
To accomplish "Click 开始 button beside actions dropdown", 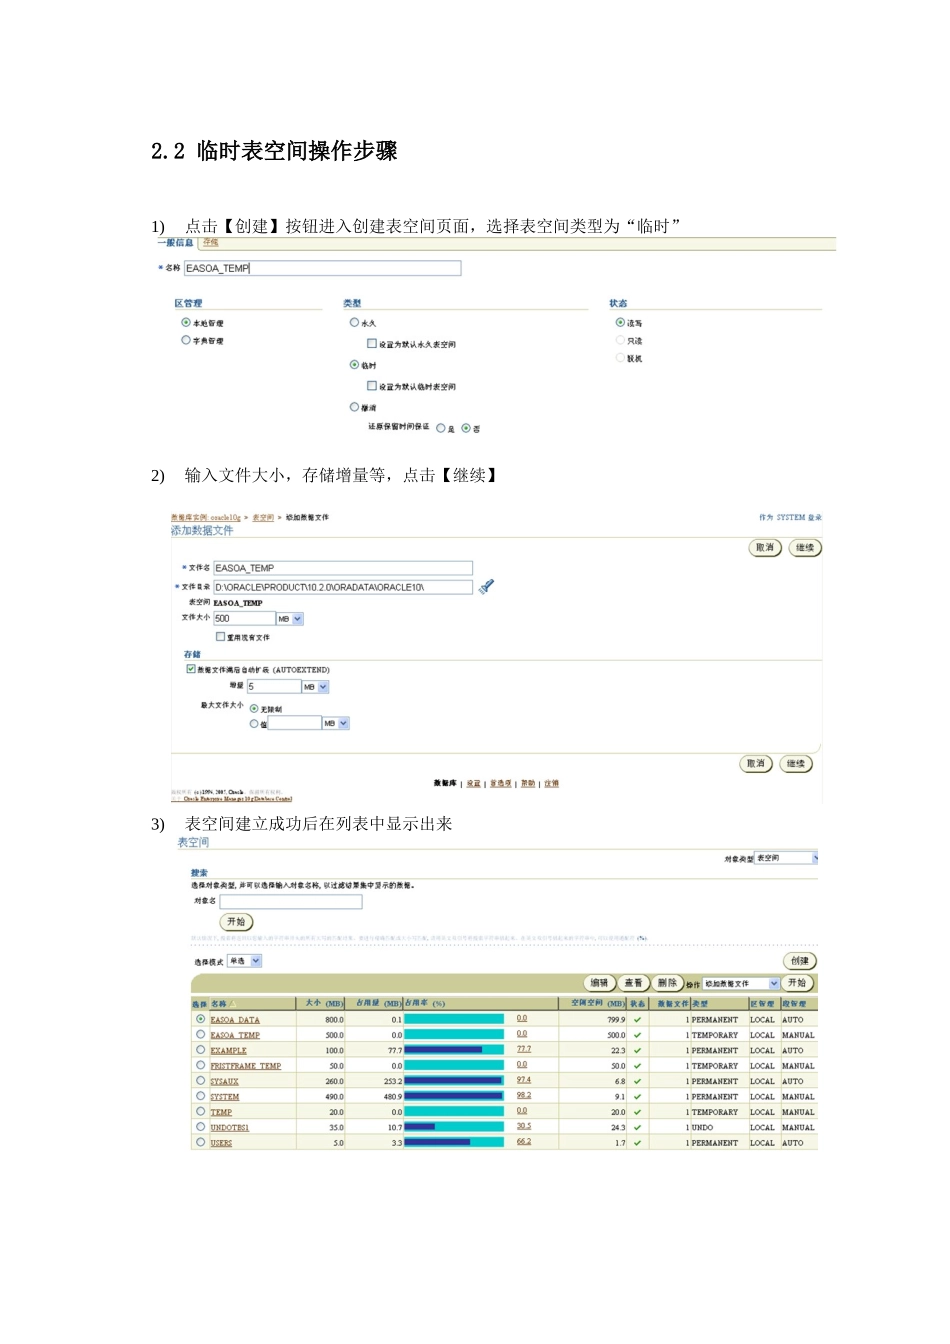I will coord(797,984).
